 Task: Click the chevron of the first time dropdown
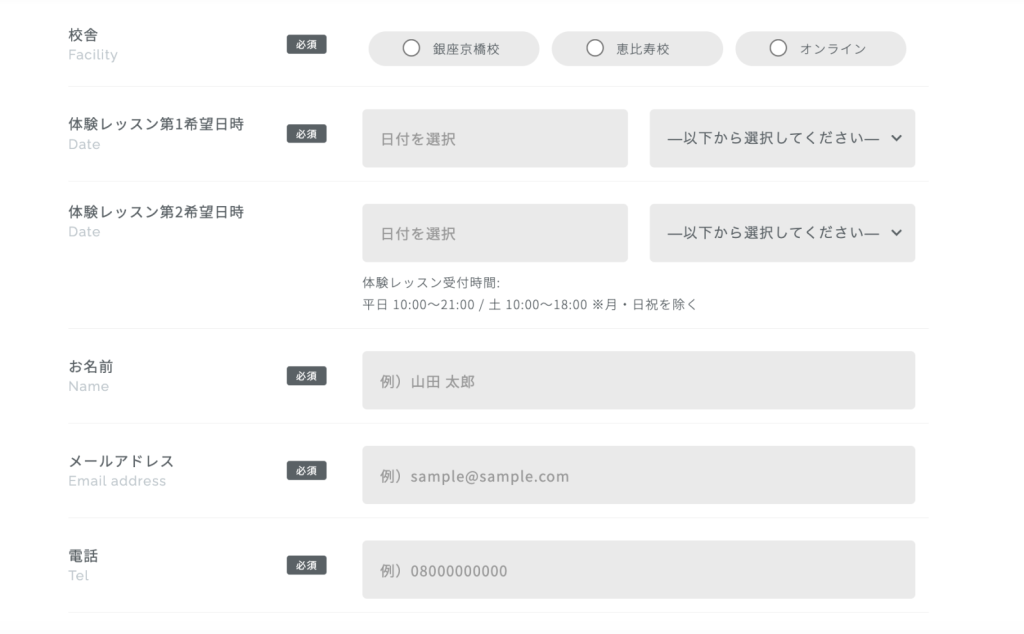pos(896,138)
